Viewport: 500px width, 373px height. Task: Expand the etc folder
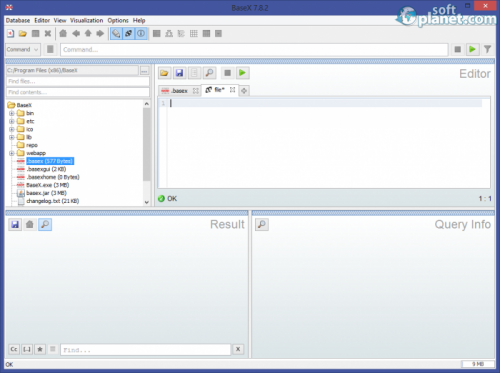click(12, 121)
